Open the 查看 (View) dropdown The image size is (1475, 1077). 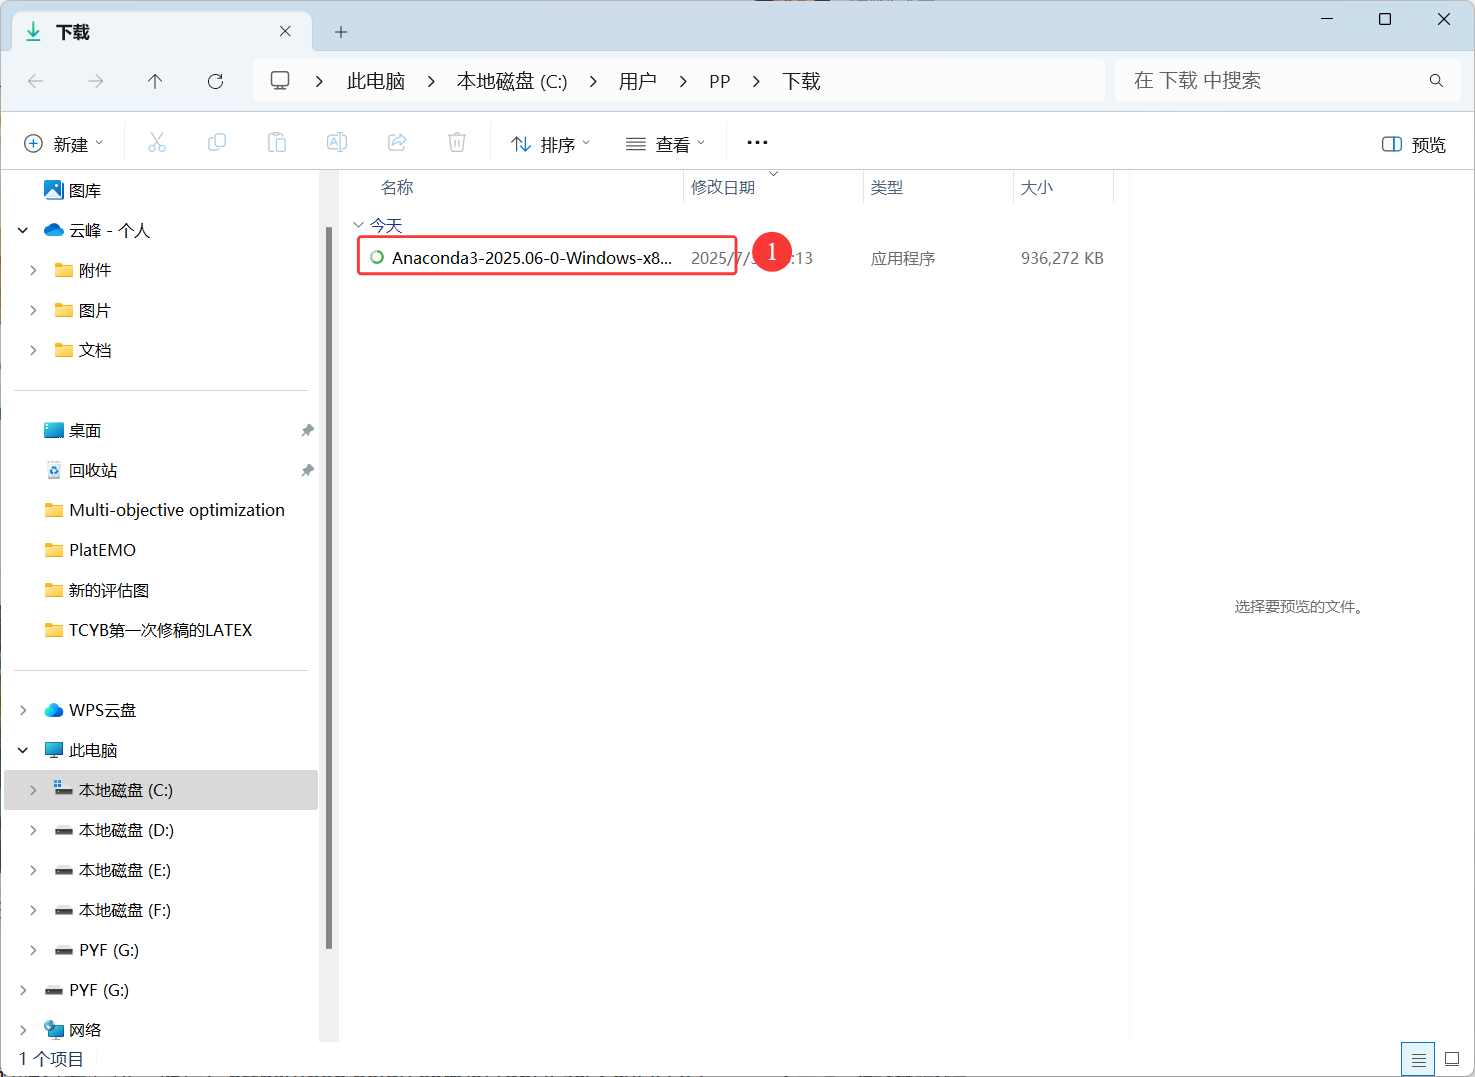(x=665, y=143)
